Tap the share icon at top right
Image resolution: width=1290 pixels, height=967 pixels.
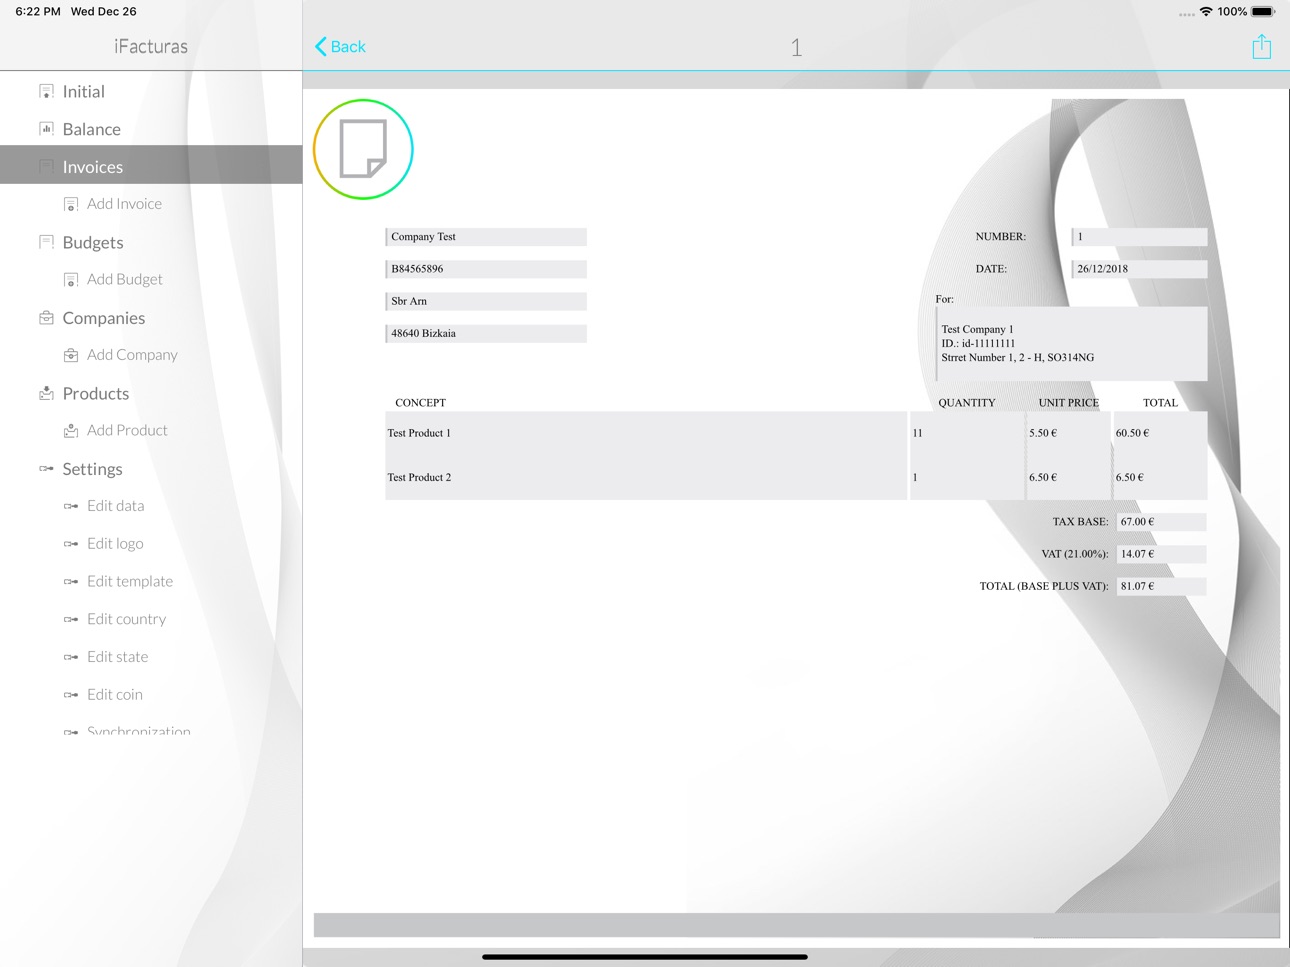(x=1261, y=46)
